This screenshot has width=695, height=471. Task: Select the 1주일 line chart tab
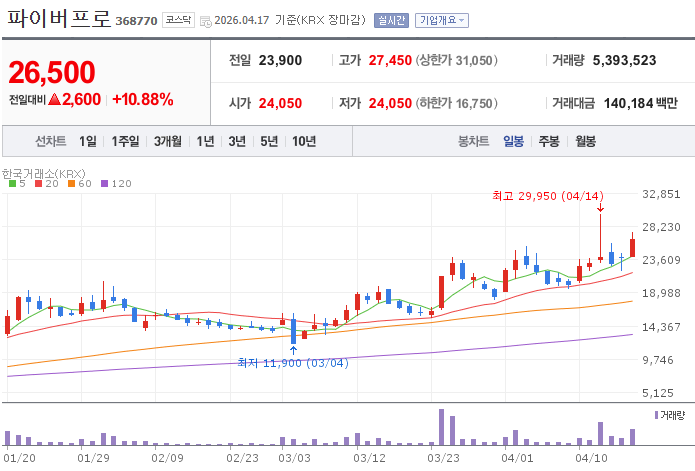point(125,141)
